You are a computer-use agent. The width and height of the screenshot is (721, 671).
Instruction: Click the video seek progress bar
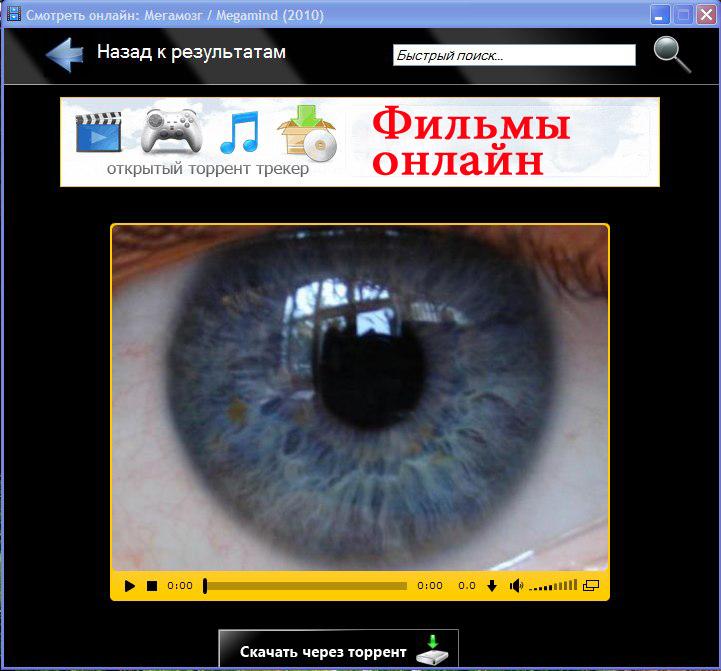(306, 586)
